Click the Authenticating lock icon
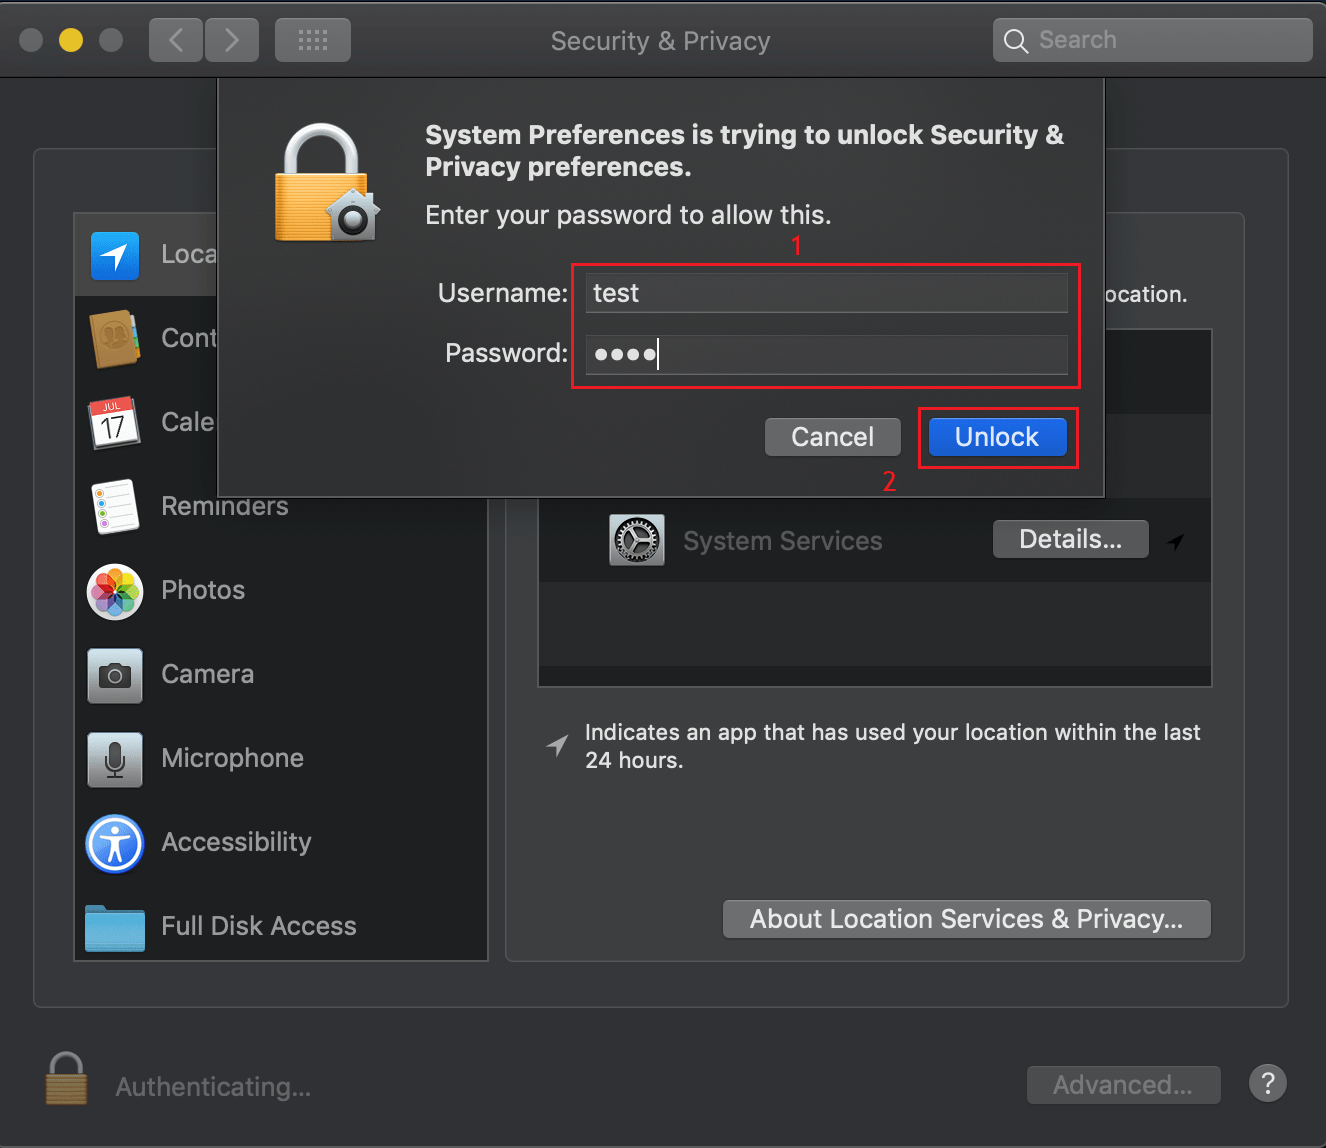 [65, 1078]
